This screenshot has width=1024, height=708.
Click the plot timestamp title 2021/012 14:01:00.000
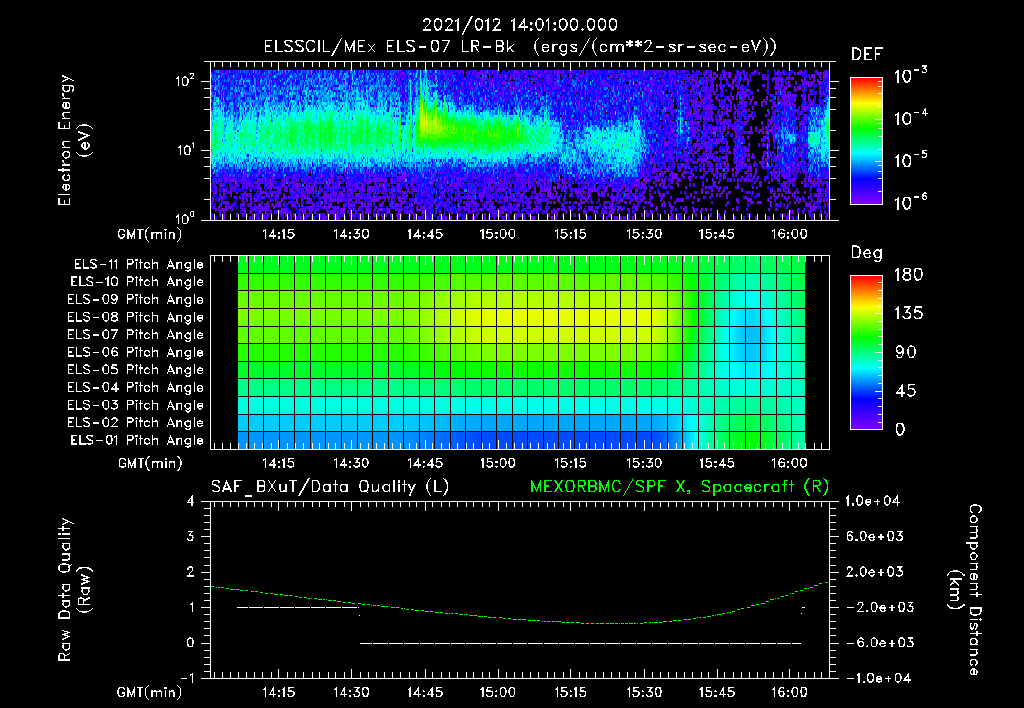pos(519,25)
